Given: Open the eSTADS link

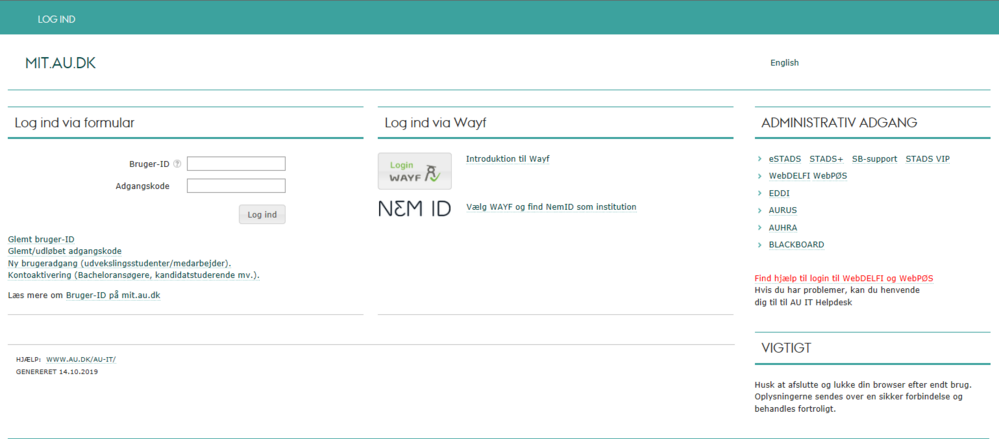Looking at the screenshot, I should [x=785, y=159].
